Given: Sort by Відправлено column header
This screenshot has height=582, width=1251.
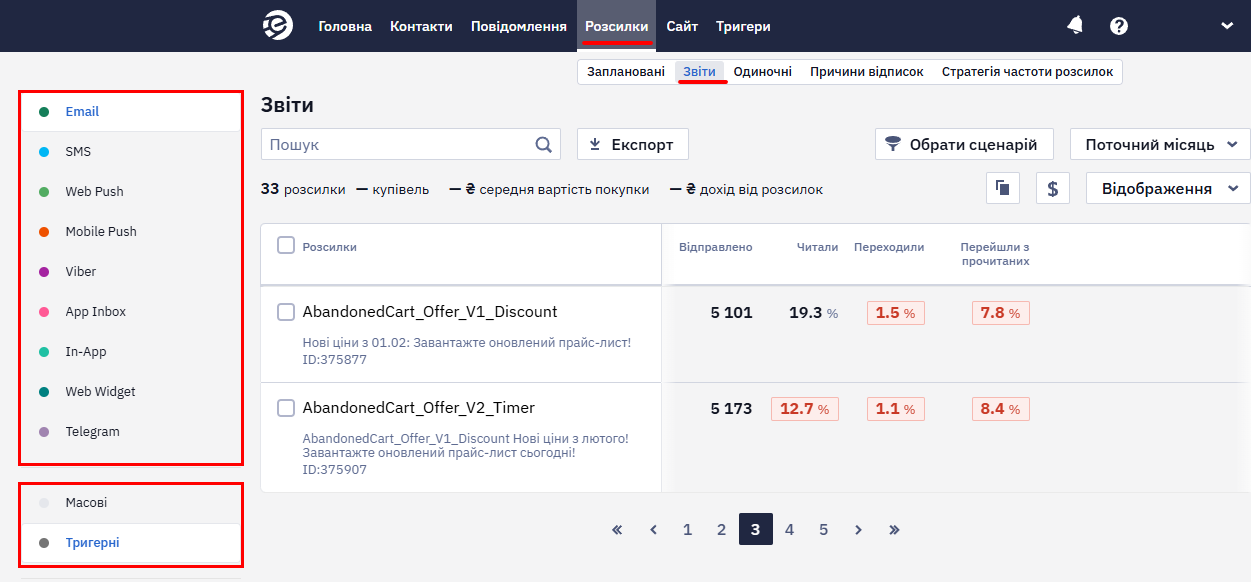Looking at the screenshot, I should pos(715,247).
